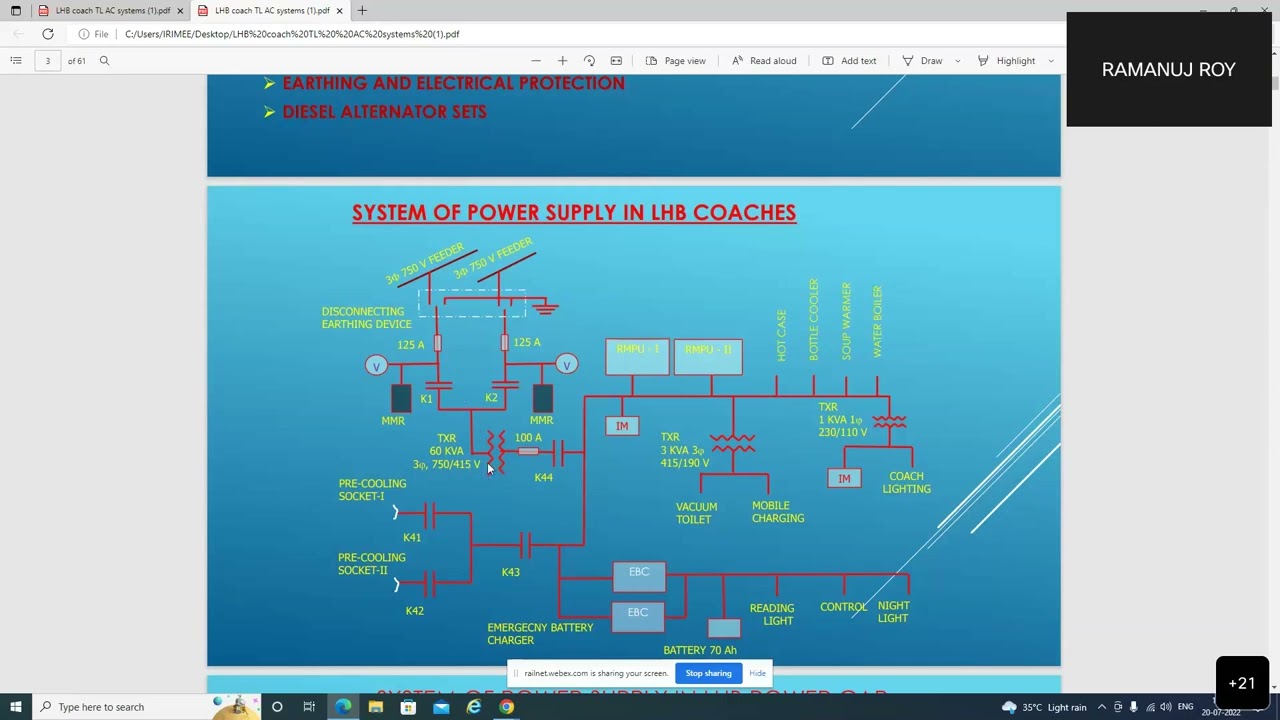Show hidden system tray icons

1102,707
